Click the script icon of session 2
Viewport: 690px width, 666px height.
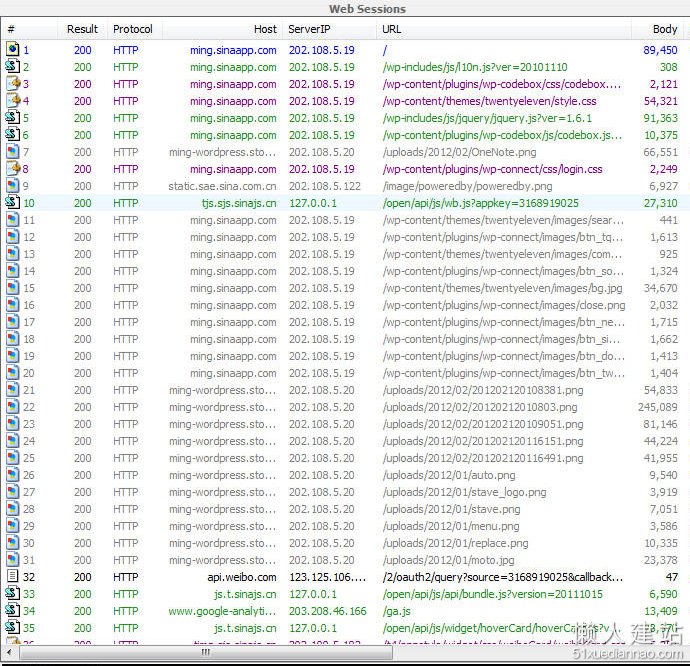click(x=13, y=66)
